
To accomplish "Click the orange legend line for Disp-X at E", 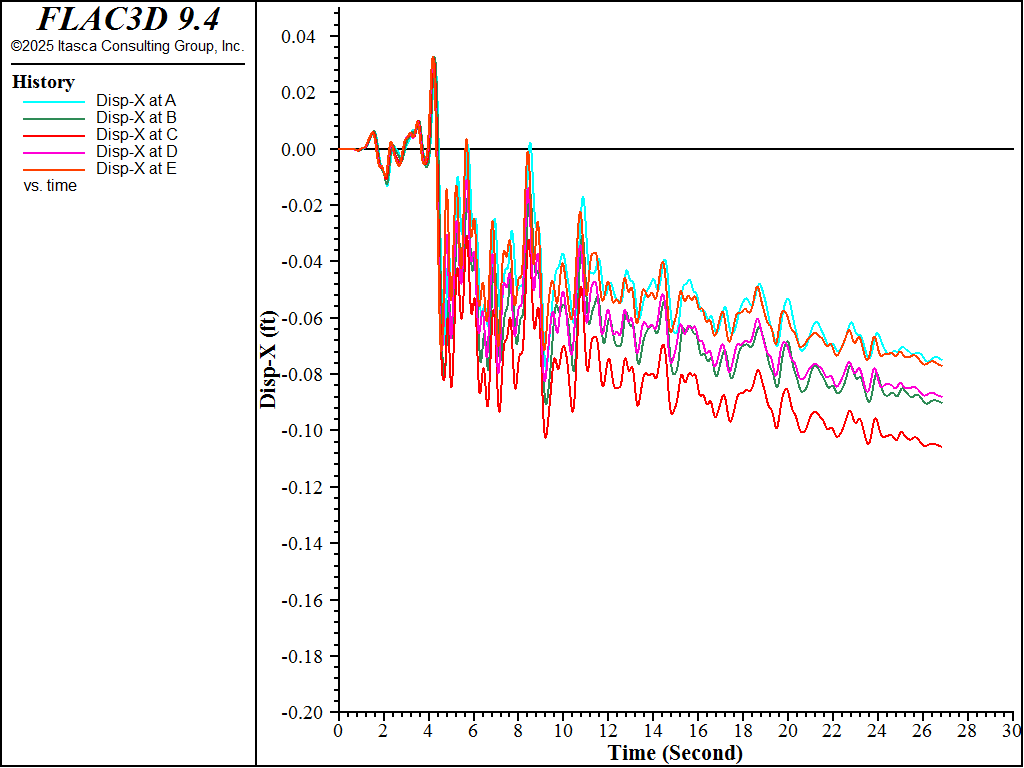I will click(x=55, y=169).
